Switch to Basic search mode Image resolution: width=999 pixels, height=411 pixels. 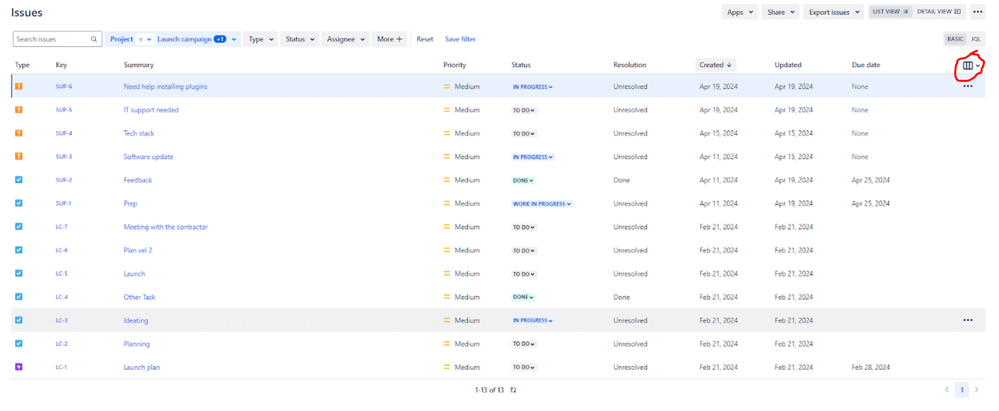(x=955, y=39)
